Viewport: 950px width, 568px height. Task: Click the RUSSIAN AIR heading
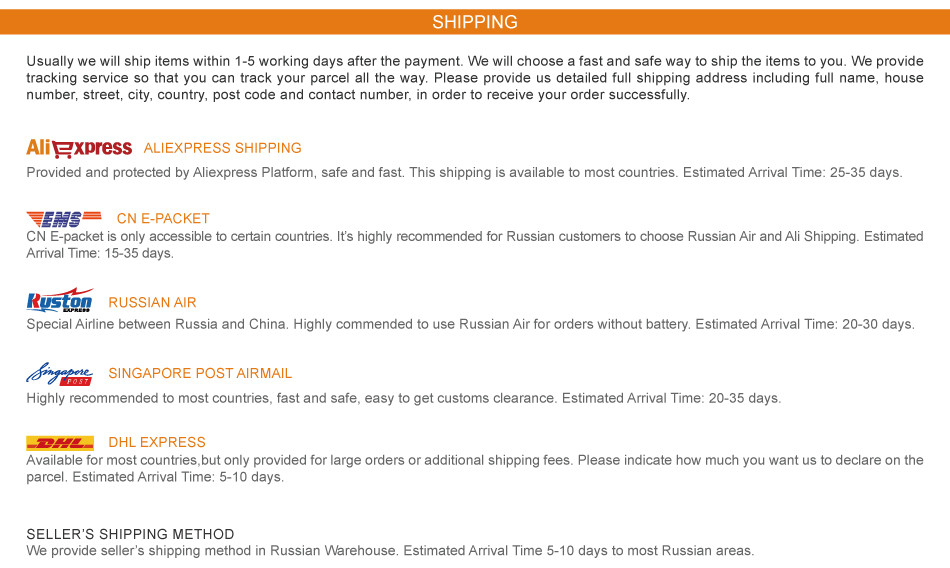point(152,303)
